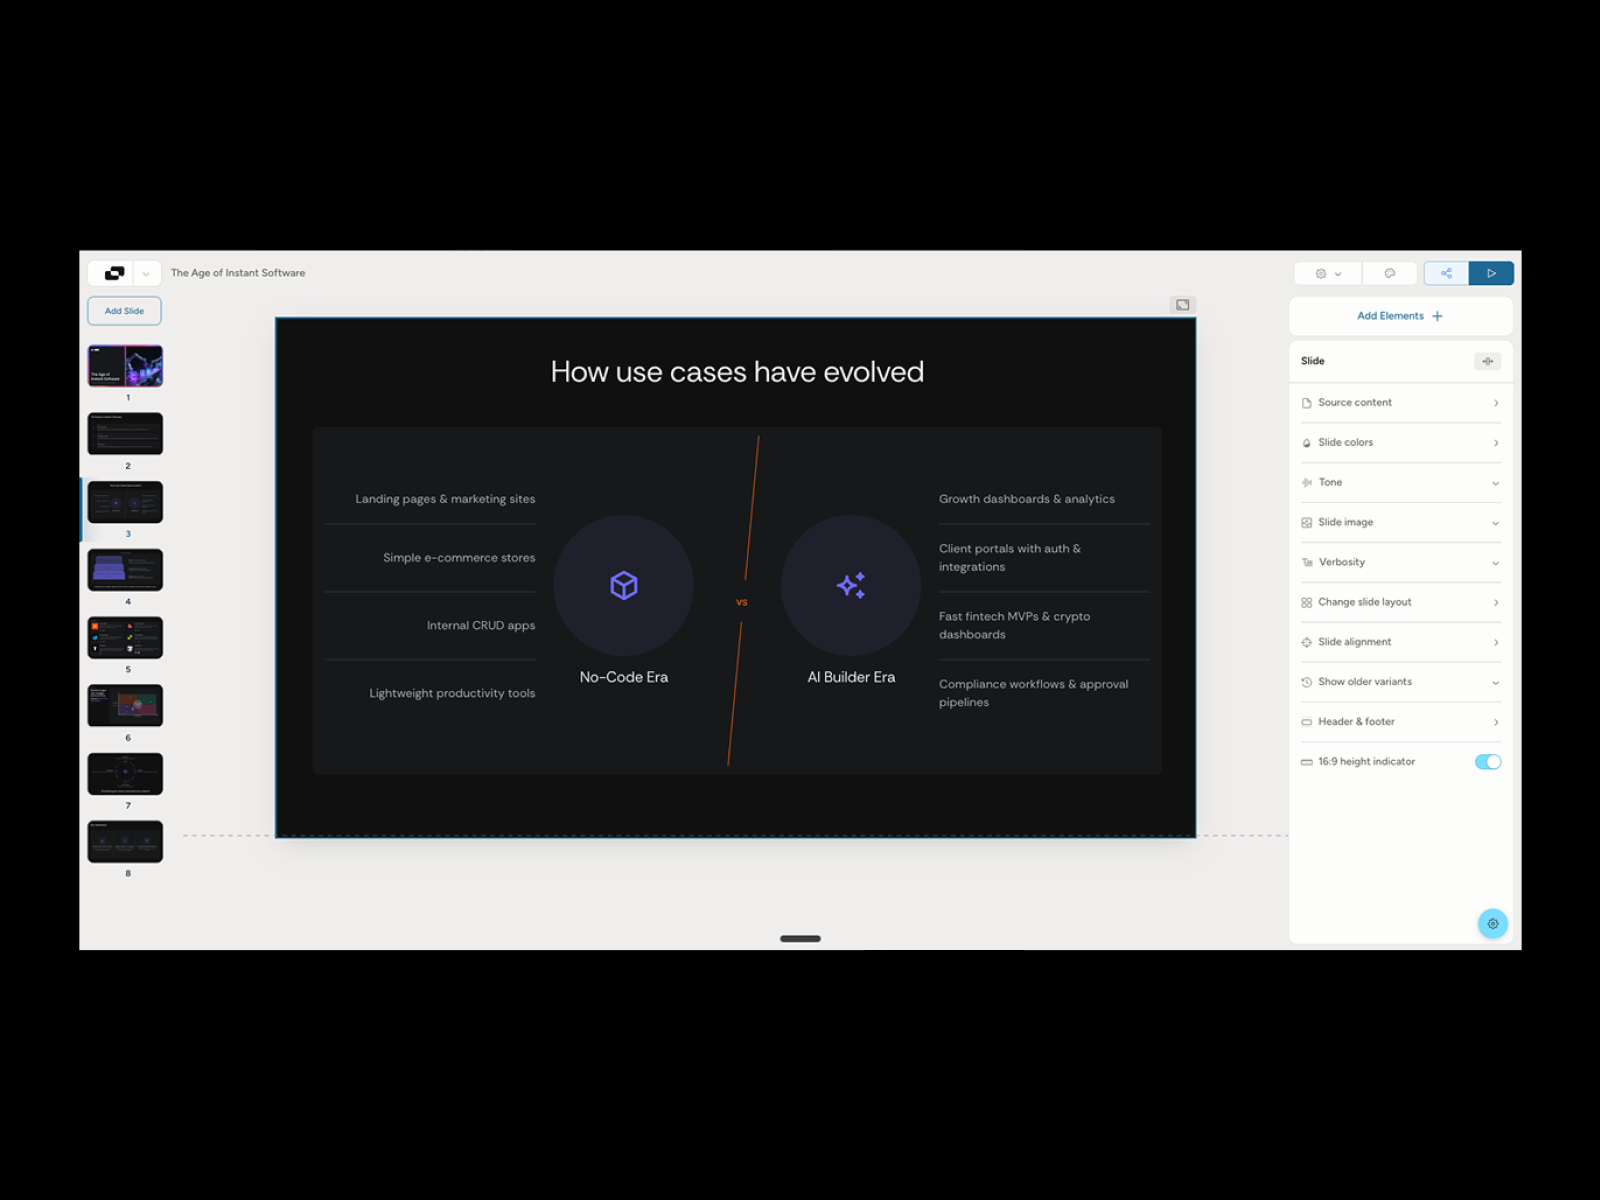Click the fullscreen icon above the slide canvas

pyautogui.click(x=1183, y=305)
